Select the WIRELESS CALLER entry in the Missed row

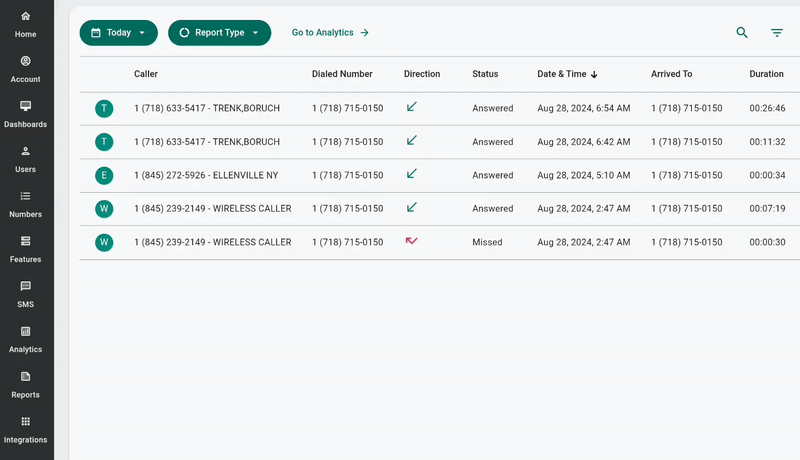(213, 242)
